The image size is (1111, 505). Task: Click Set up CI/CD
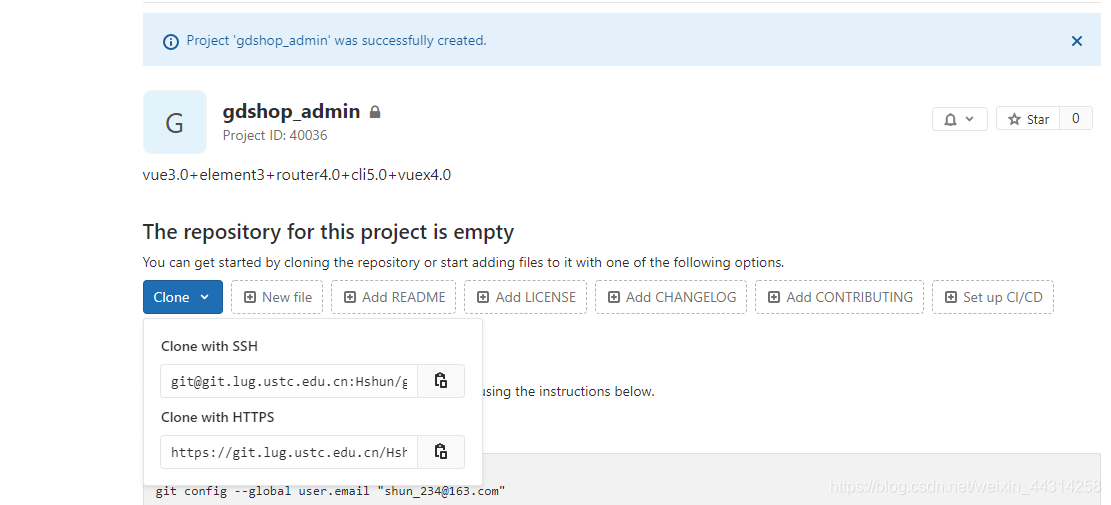coord(993,297)
